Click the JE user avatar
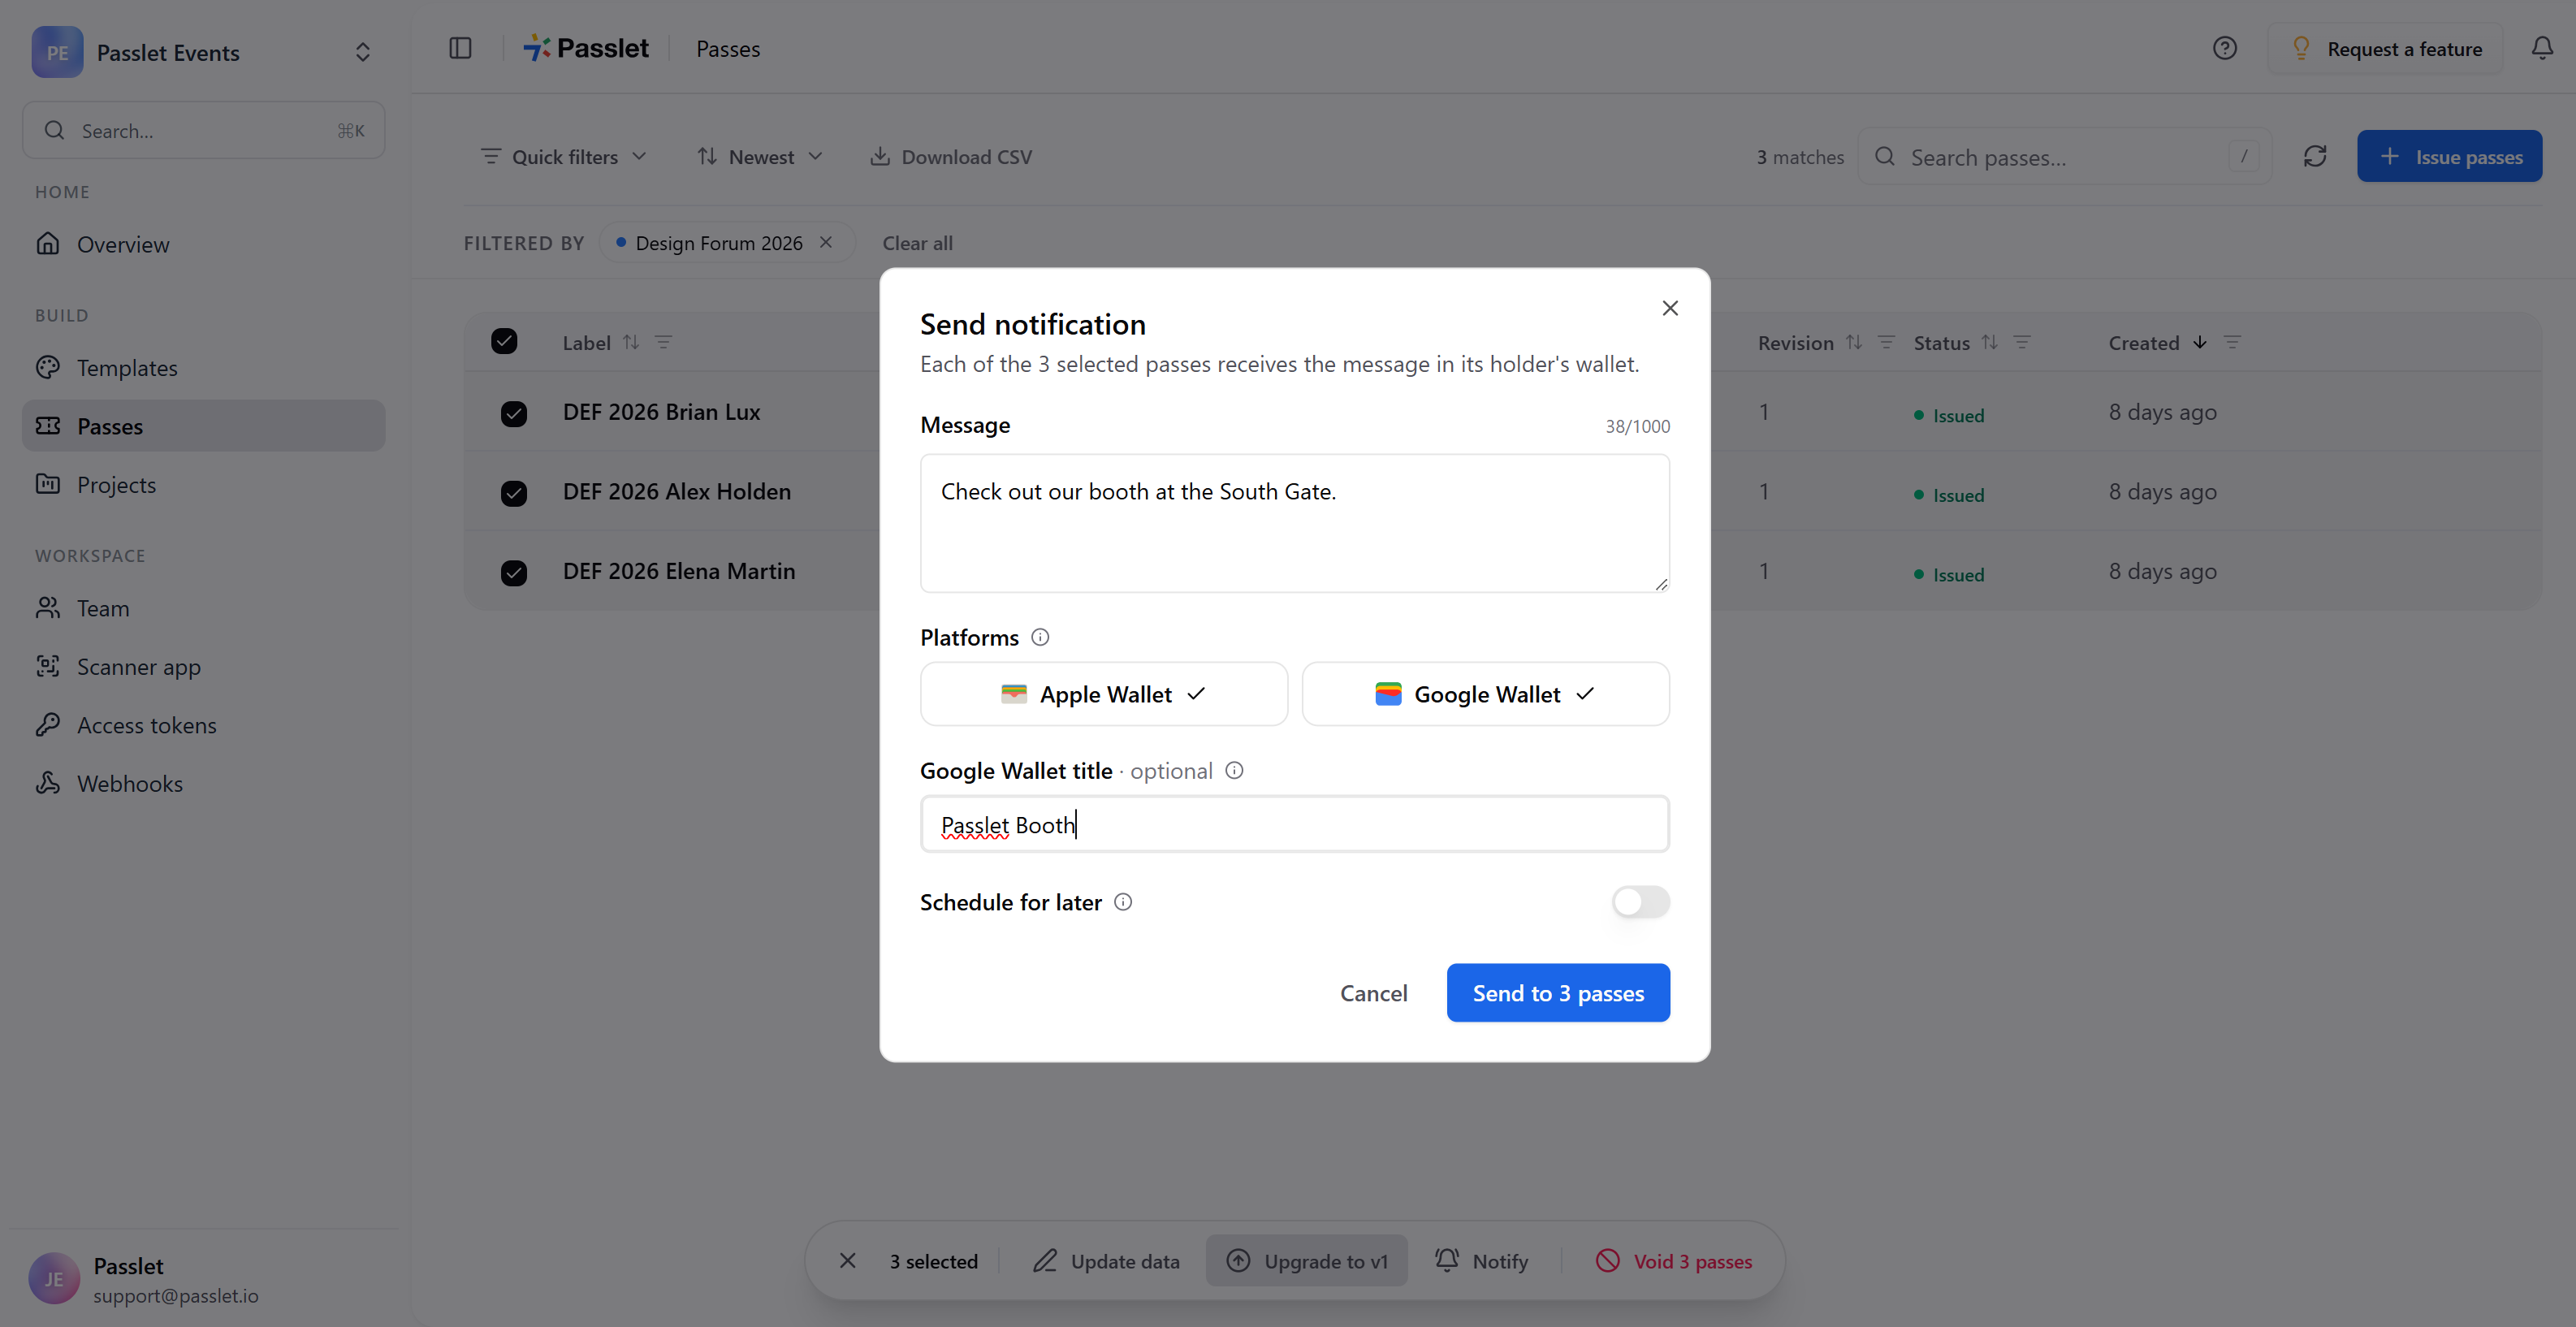The width and height of the screenshot is (2576, 1327). [x=54, y=1279]
